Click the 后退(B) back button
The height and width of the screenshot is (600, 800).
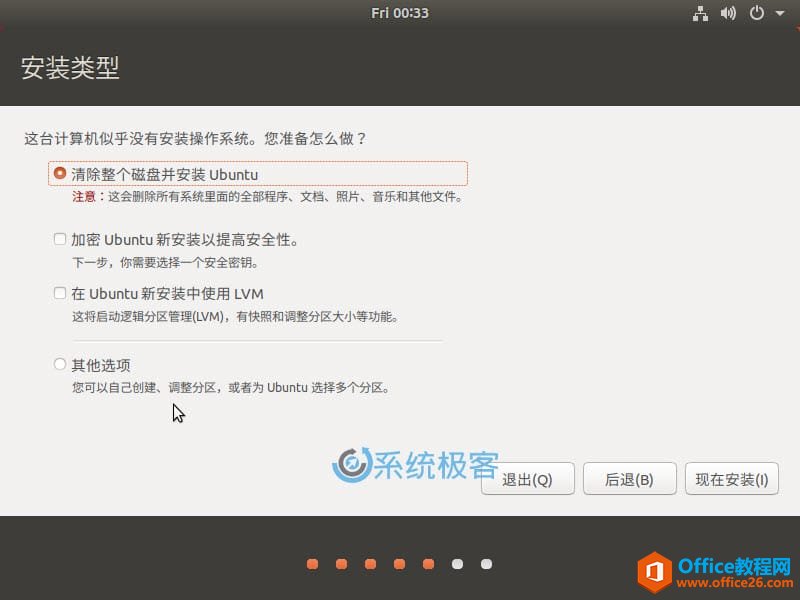(x=630, y=479)
